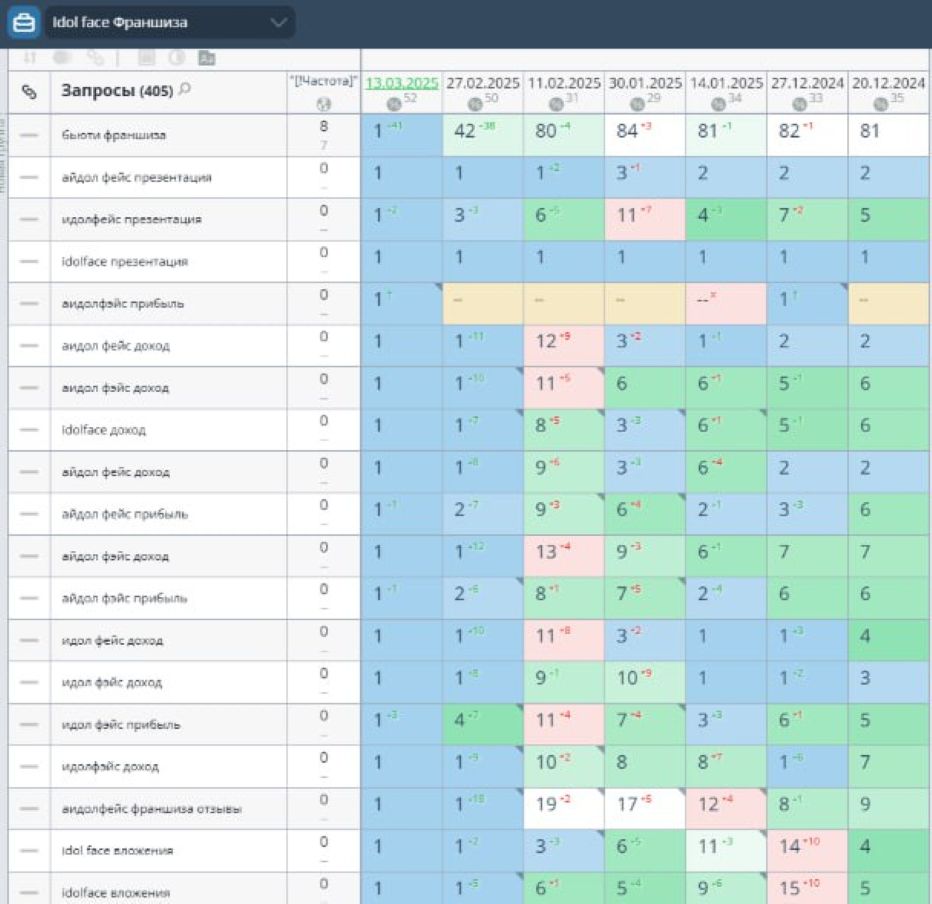Click pink cell 11 in идолфейс презентация row
The width and height of the screenshot is (932, 904).
[645, 219]
